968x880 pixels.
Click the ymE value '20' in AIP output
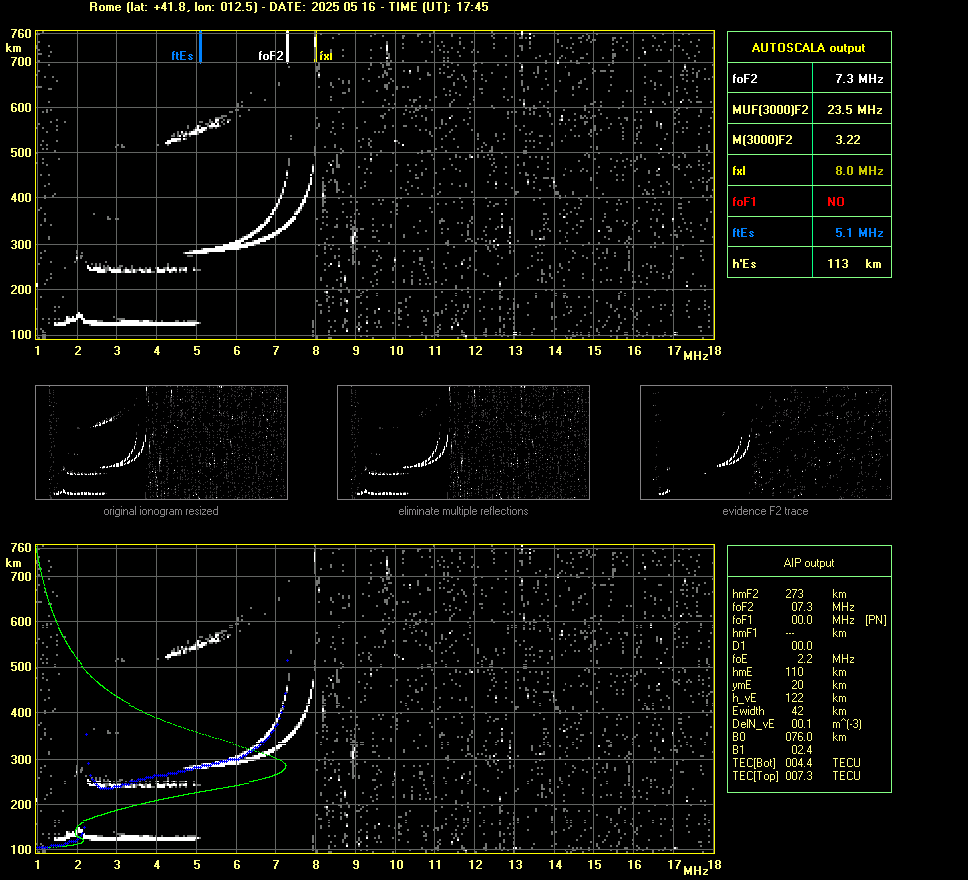click(x=798, y=685)
